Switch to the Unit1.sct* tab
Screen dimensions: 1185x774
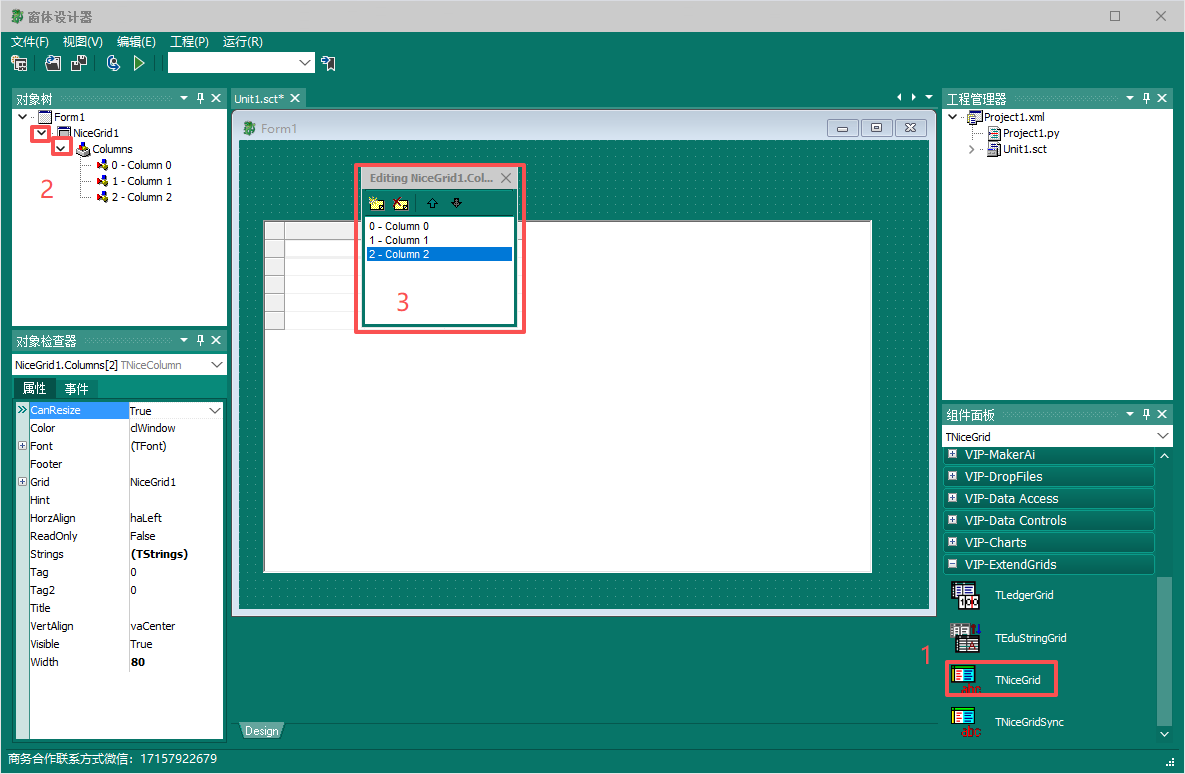[x=258, y=99]
